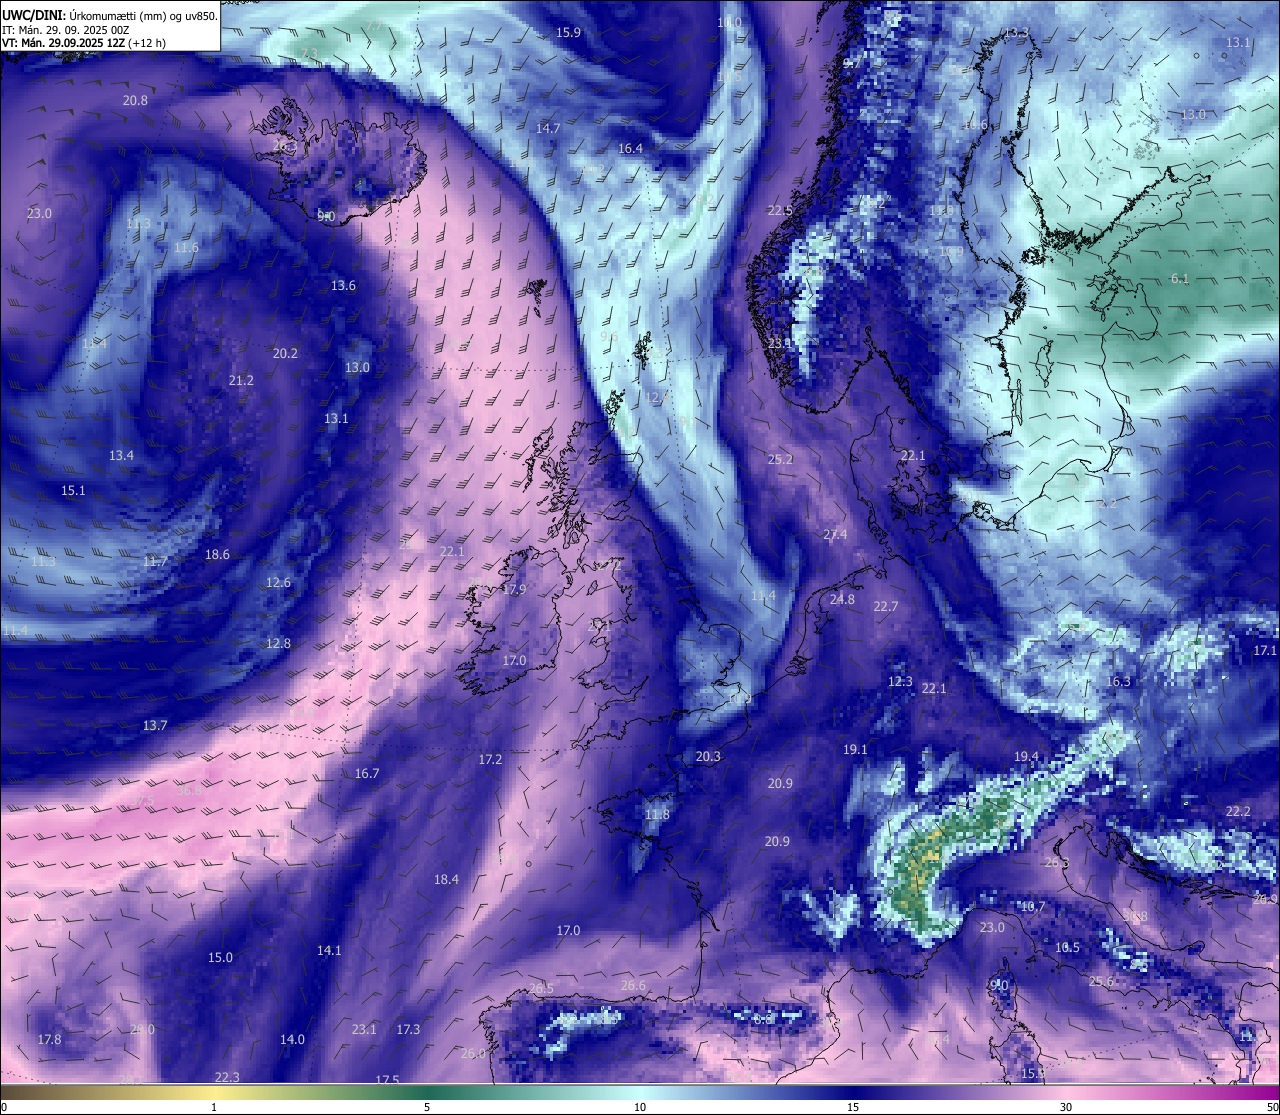Click the colorbar tick label 1
Viewport: 1280px width, 1115px height.
[x=214, y=1107]
